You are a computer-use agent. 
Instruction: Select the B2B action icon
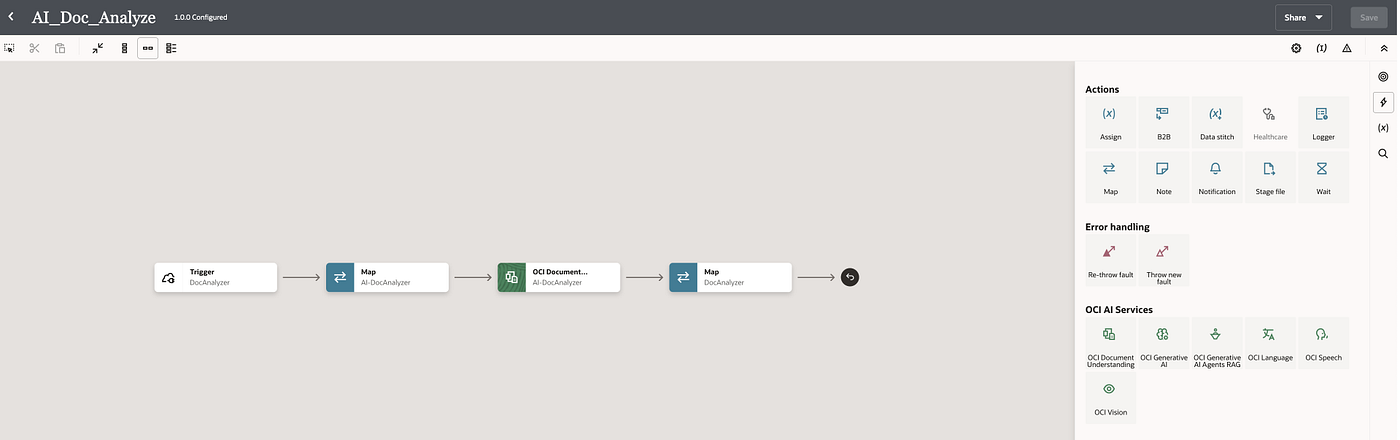click(x=1163, y=122)
